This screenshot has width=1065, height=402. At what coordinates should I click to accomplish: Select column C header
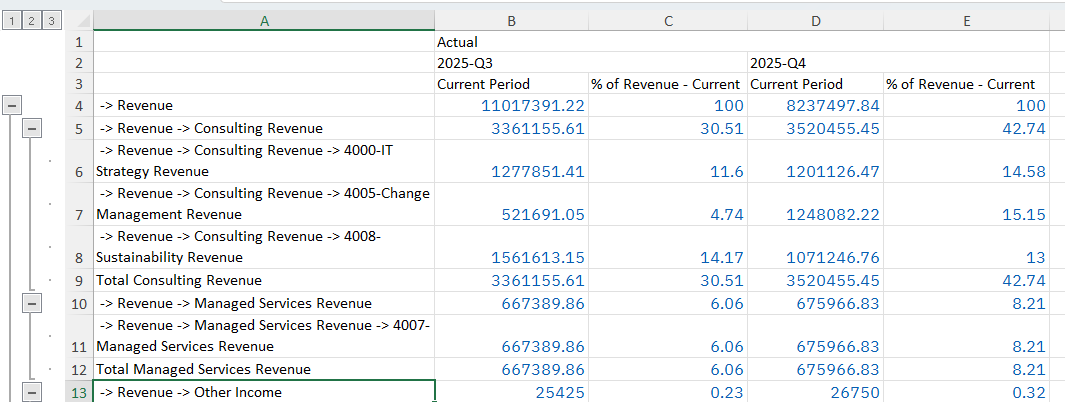[x=668, y=21]
